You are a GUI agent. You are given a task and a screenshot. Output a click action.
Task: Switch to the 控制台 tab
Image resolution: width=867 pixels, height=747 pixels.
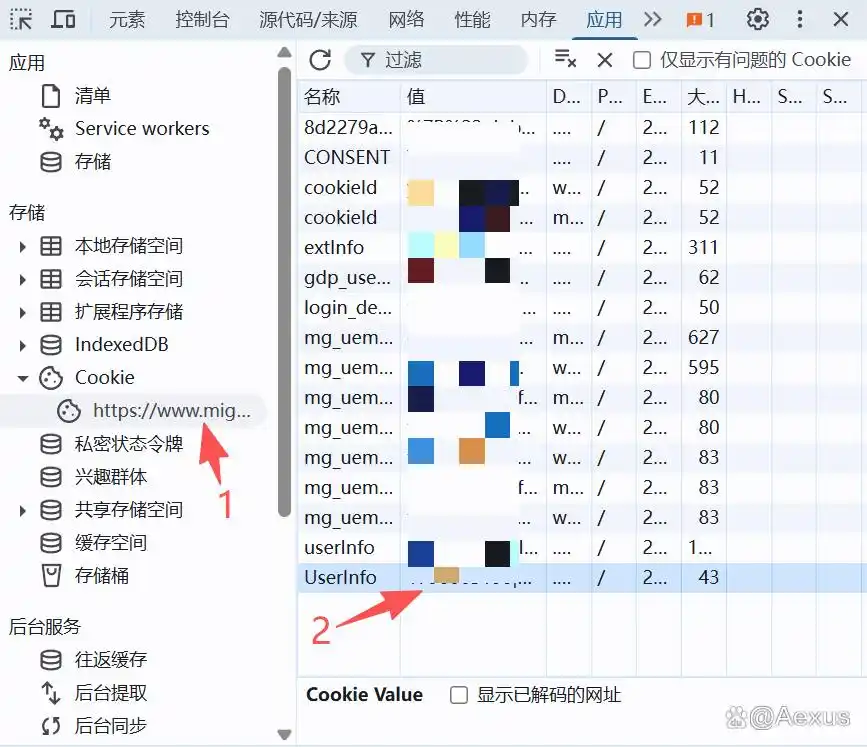point(202,20)
